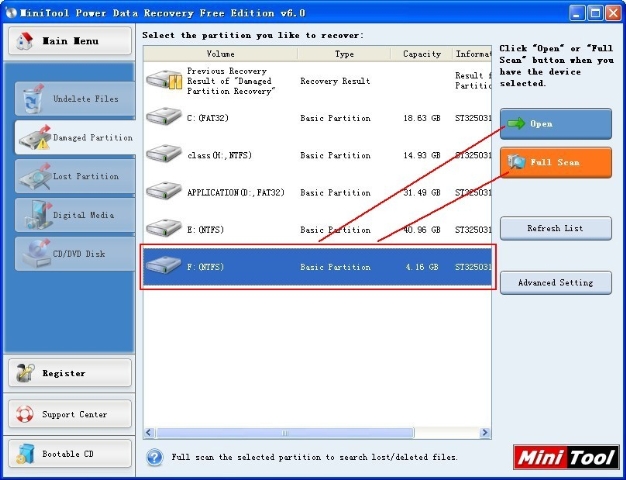Select the F: (NTFS) partition
The height and width of the screenshot is (480, 626).
[317, 267]
